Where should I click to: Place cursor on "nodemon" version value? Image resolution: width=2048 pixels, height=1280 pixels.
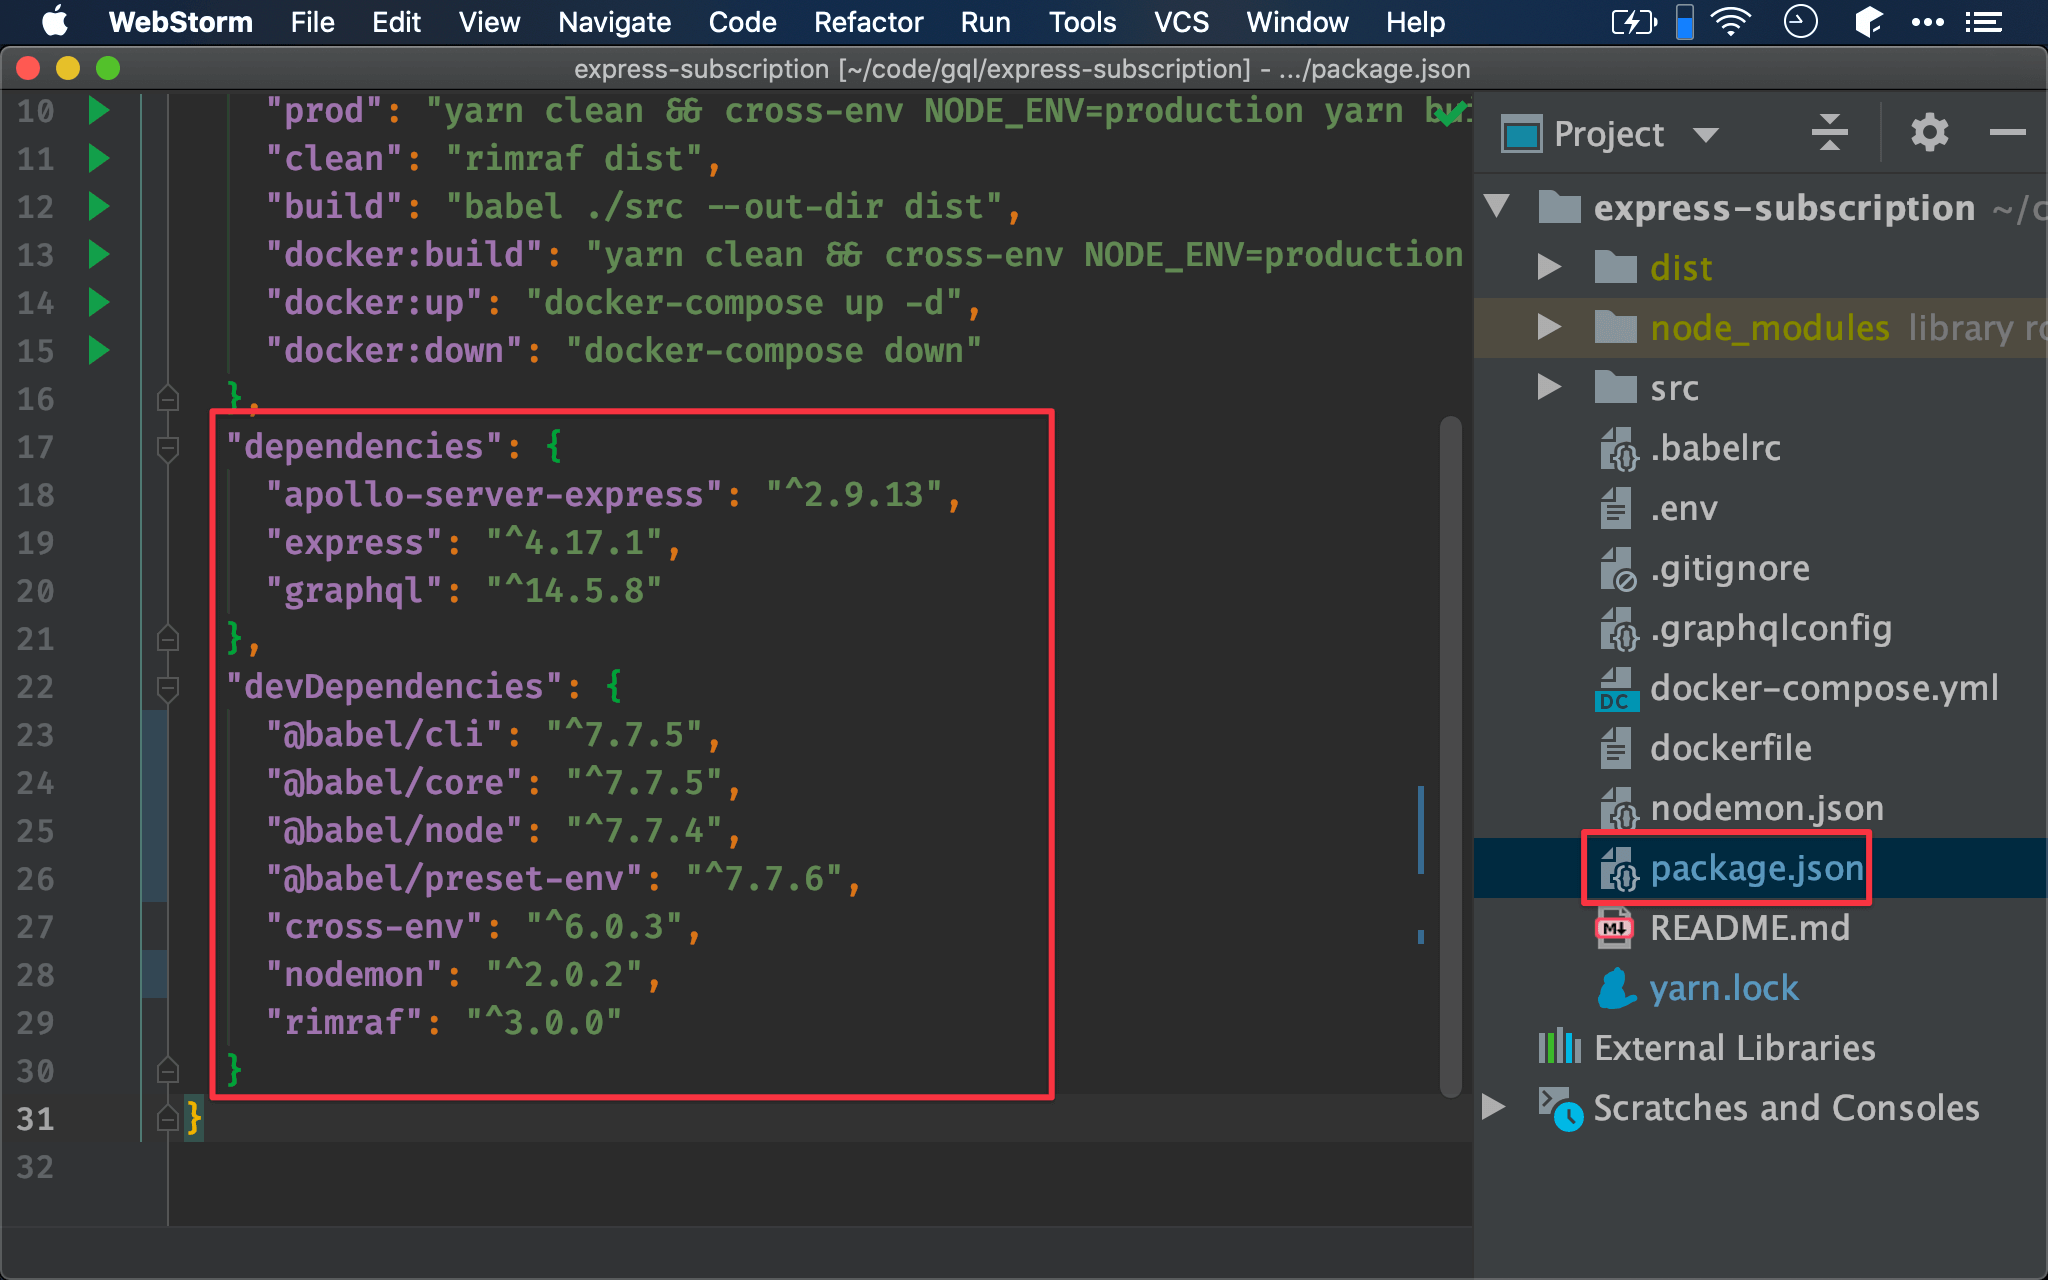563,974
